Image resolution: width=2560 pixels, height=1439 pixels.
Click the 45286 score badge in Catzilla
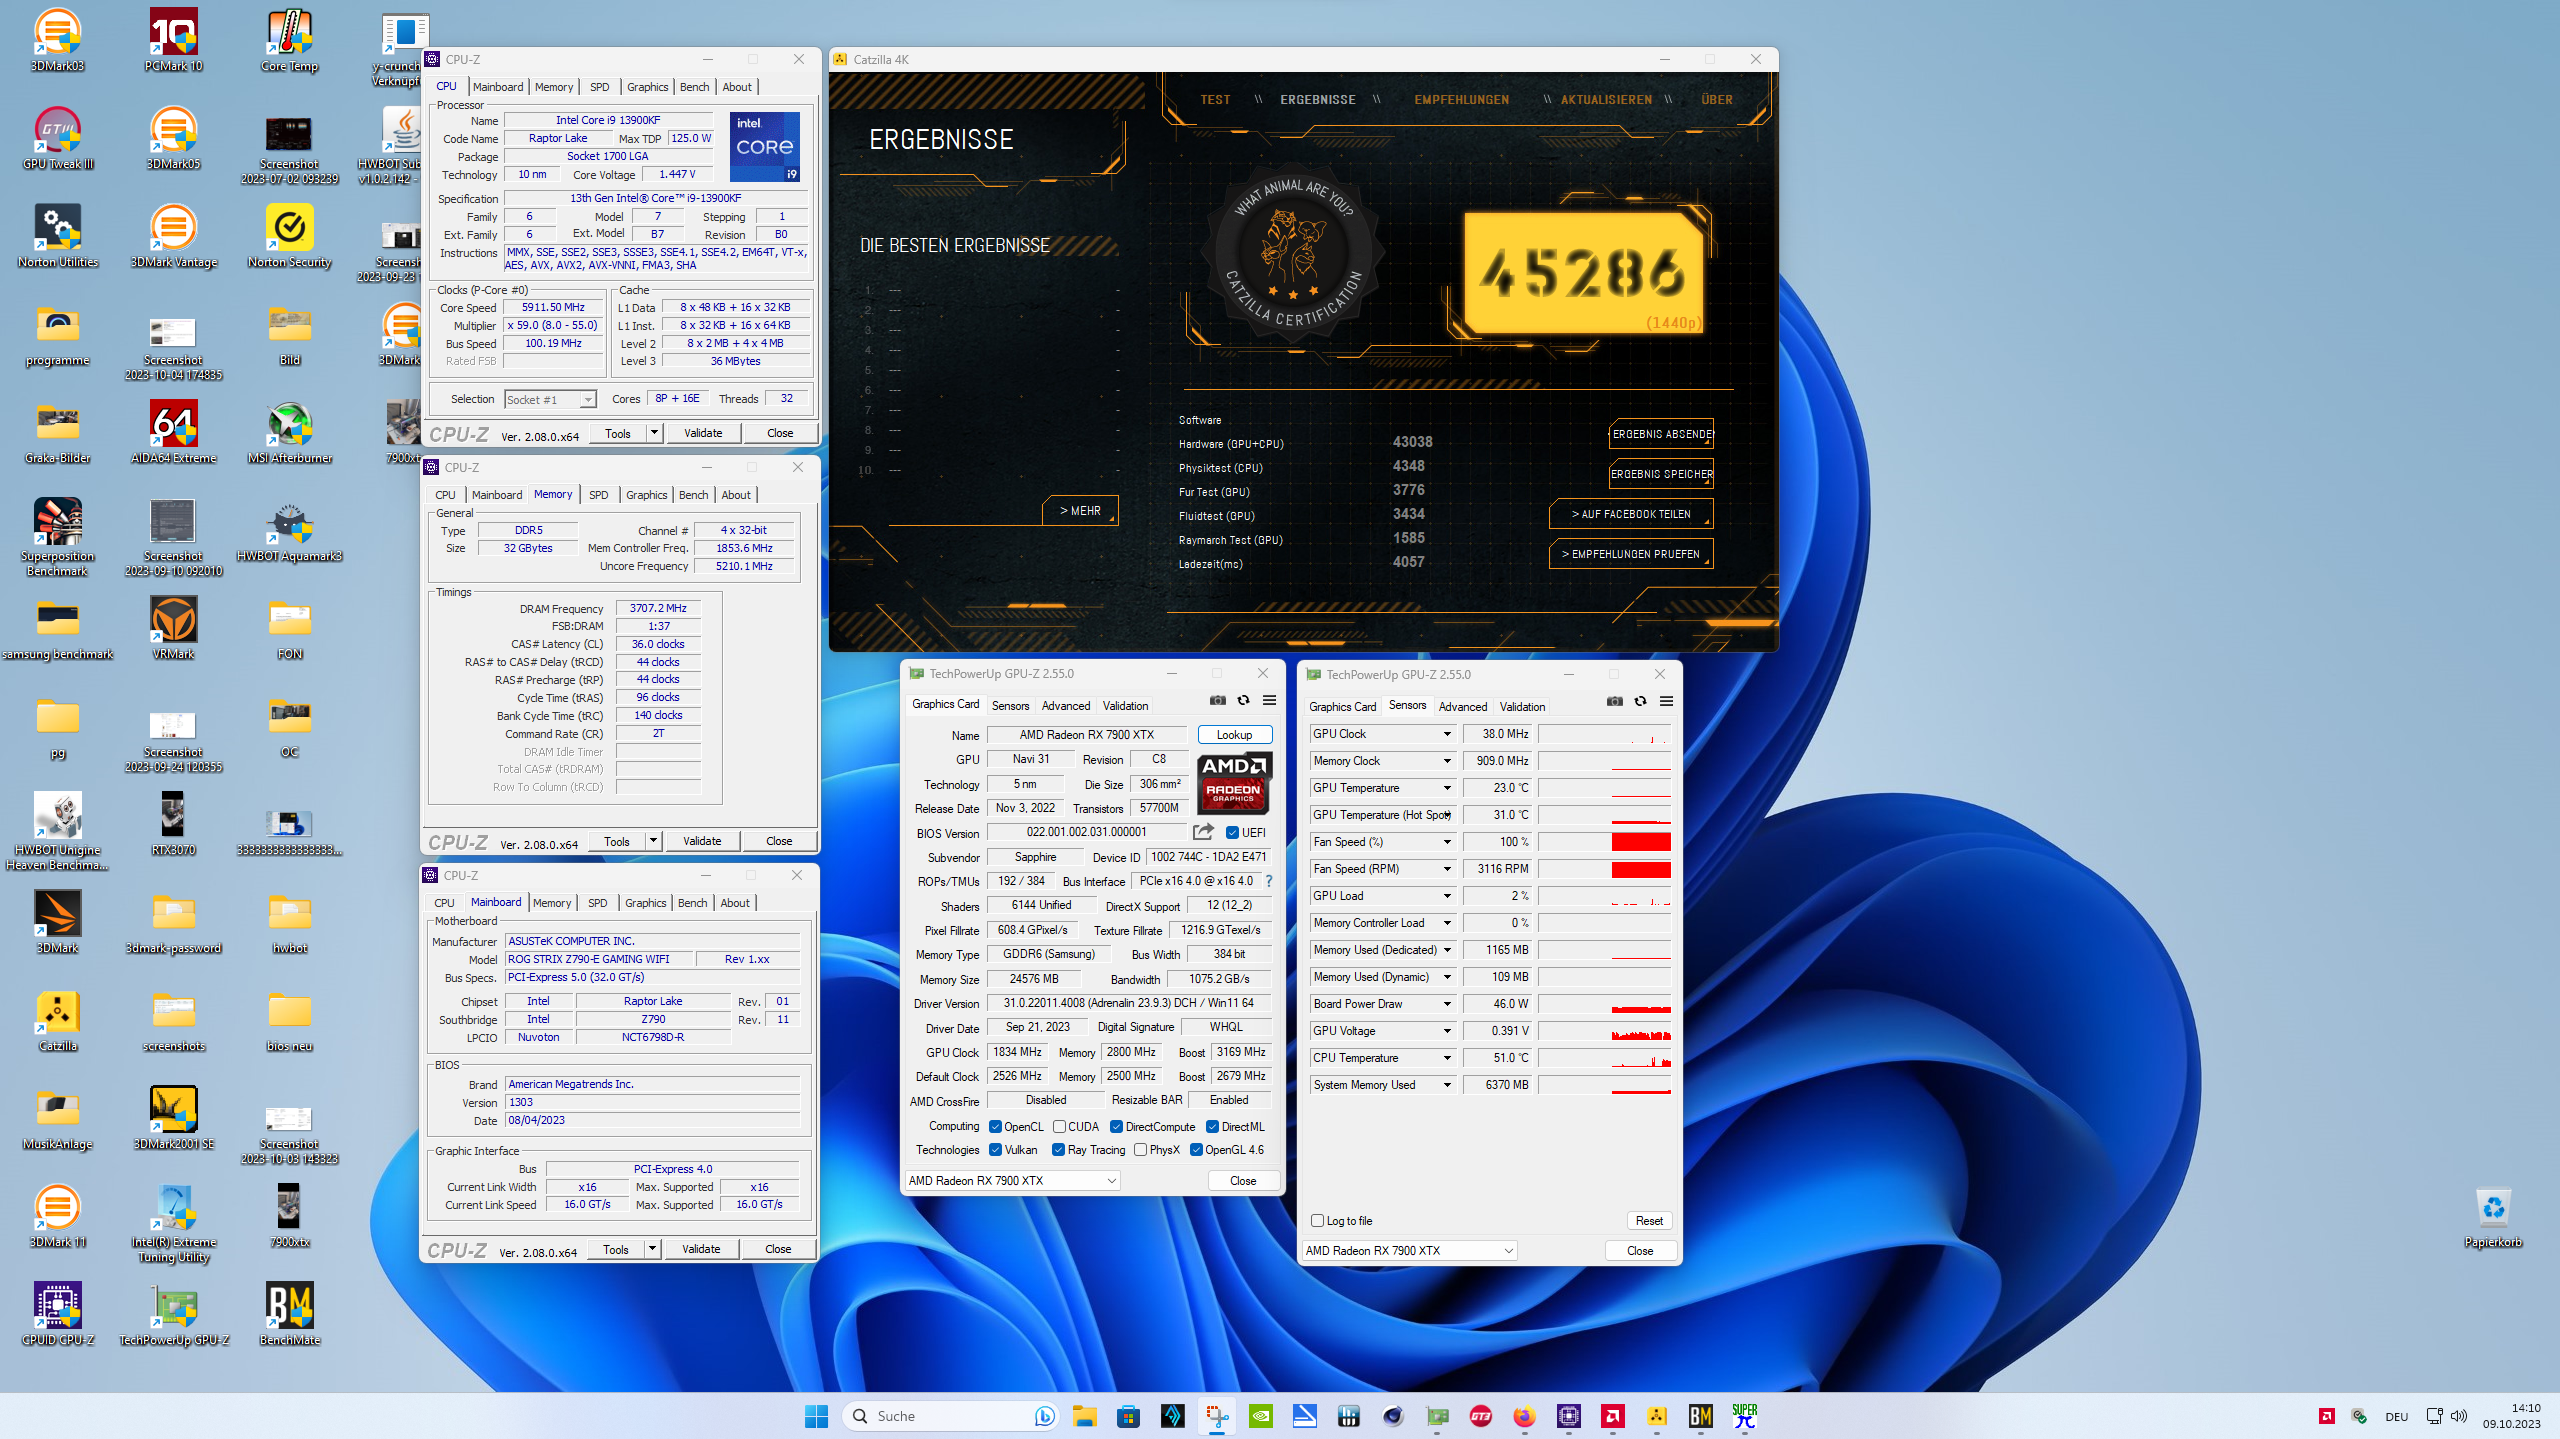click(x=1583, y=272)
